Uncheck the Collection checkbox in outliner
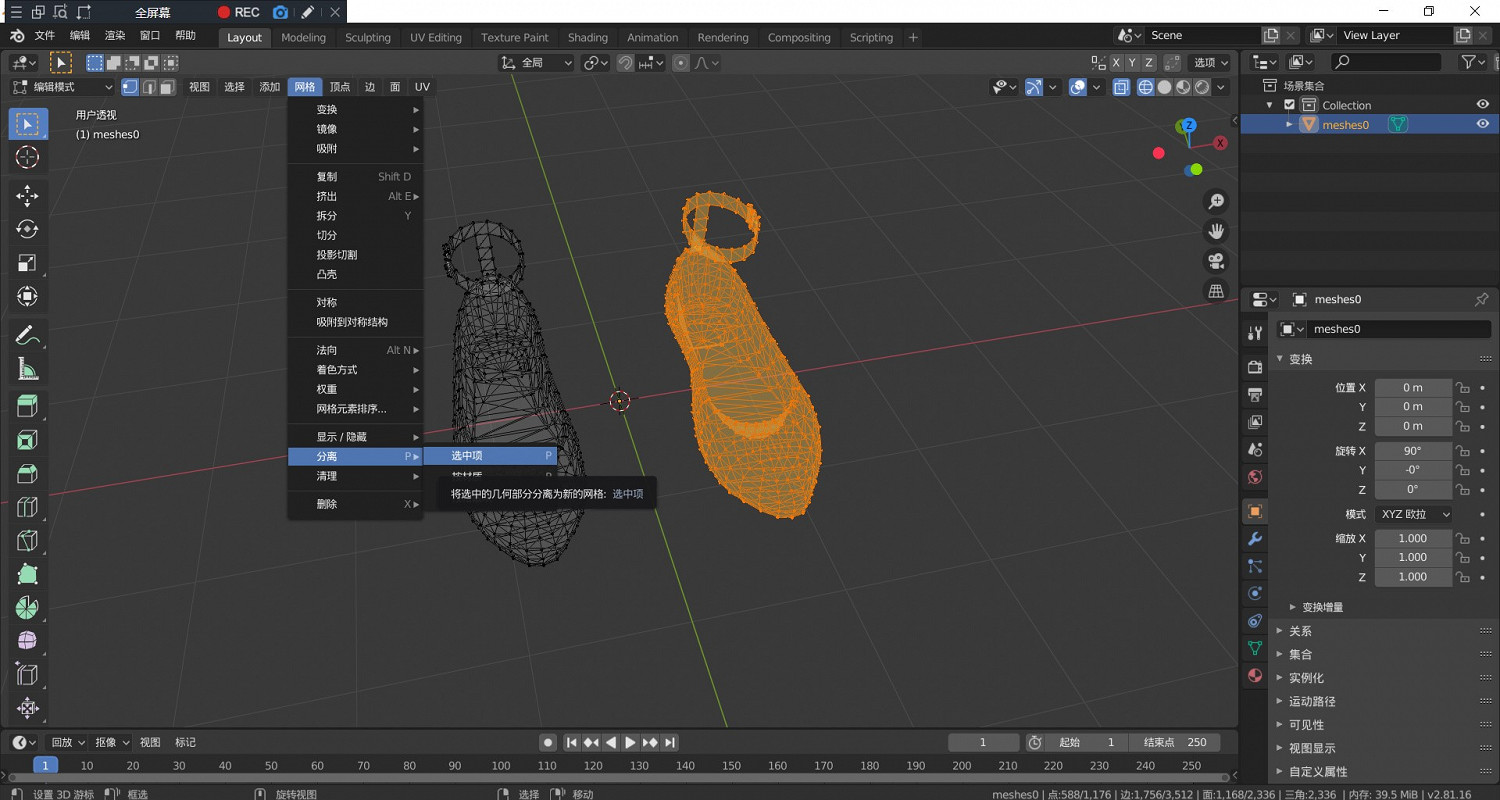The image size is (1500, 800). coord(1290,105)
